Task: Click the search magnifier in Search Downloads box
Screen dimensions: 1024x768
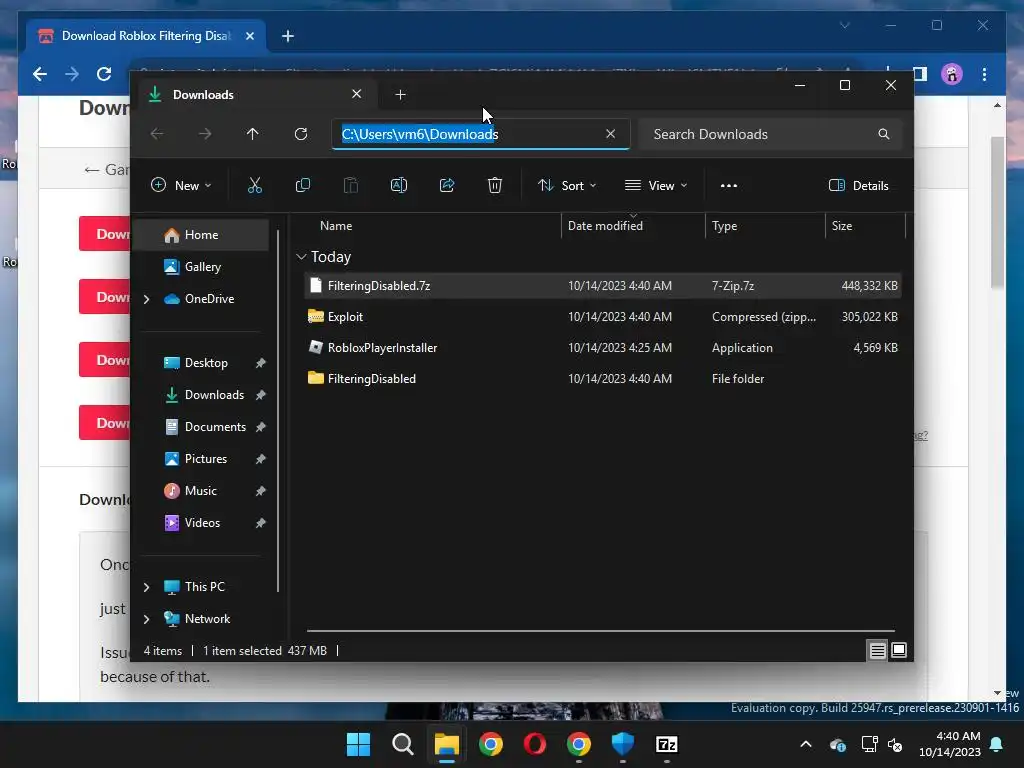Action: pos(884,134)
